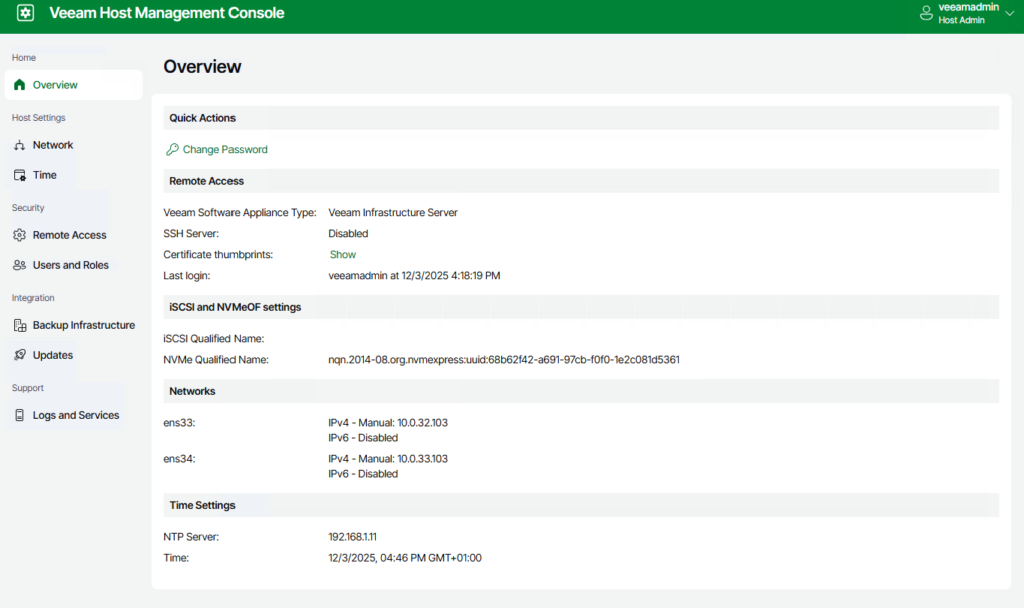Click the Change Password link

225,150
